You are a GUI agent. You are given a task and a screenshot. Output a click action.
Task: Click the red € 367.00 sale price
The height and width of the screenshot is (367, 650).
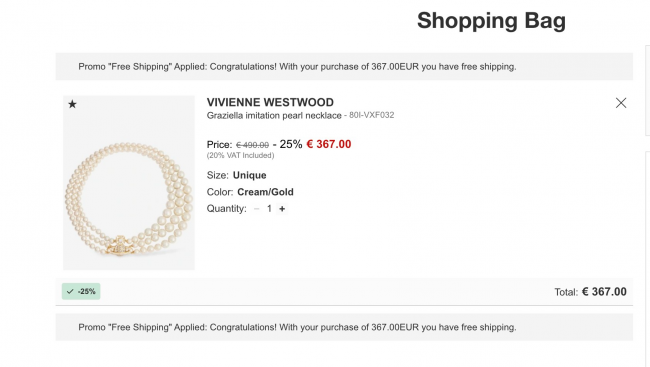pos(329,144)
